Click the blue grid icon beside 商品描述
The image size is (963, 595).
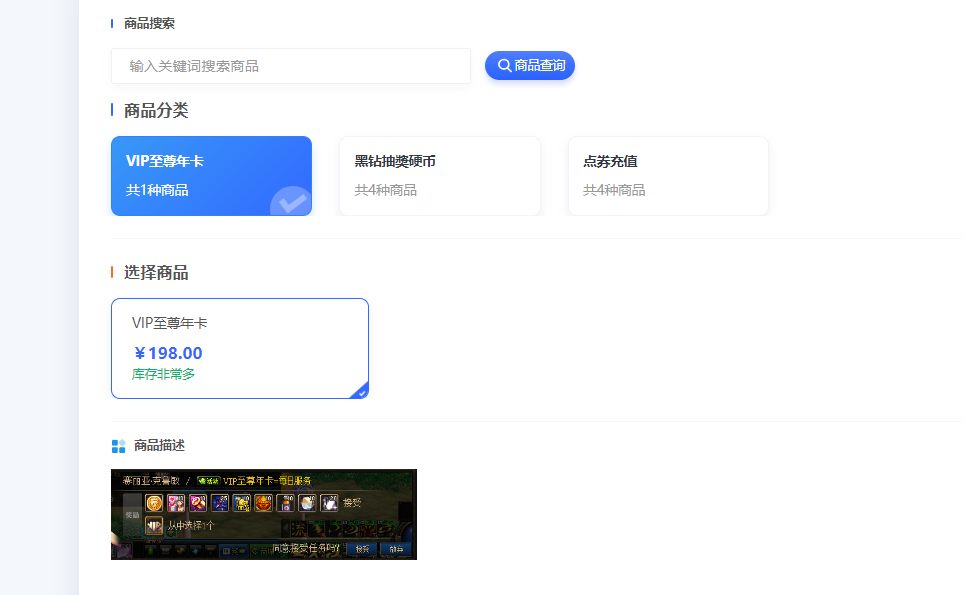point(117,445)
